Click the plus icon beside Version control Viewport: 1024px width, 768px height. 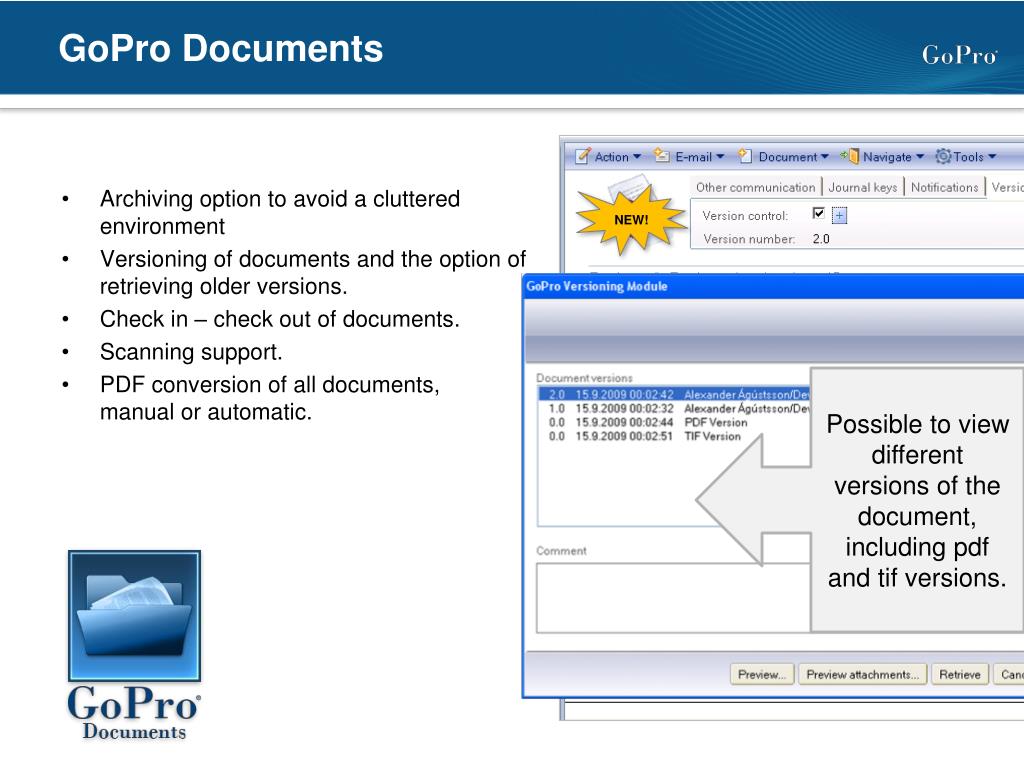[x=839, y=215]
